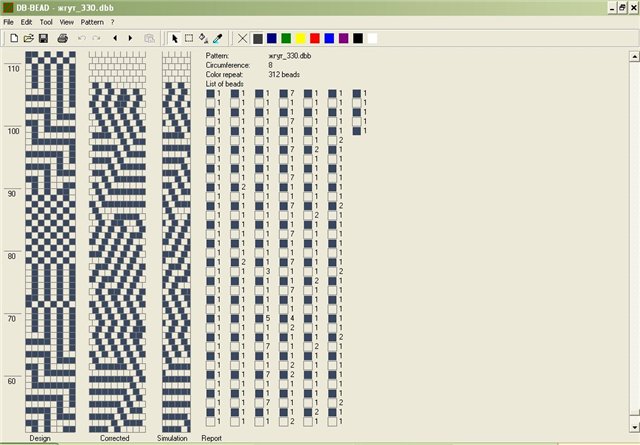Click the 'Circumference:' label

pyautogui.click(x=228, y=65)
